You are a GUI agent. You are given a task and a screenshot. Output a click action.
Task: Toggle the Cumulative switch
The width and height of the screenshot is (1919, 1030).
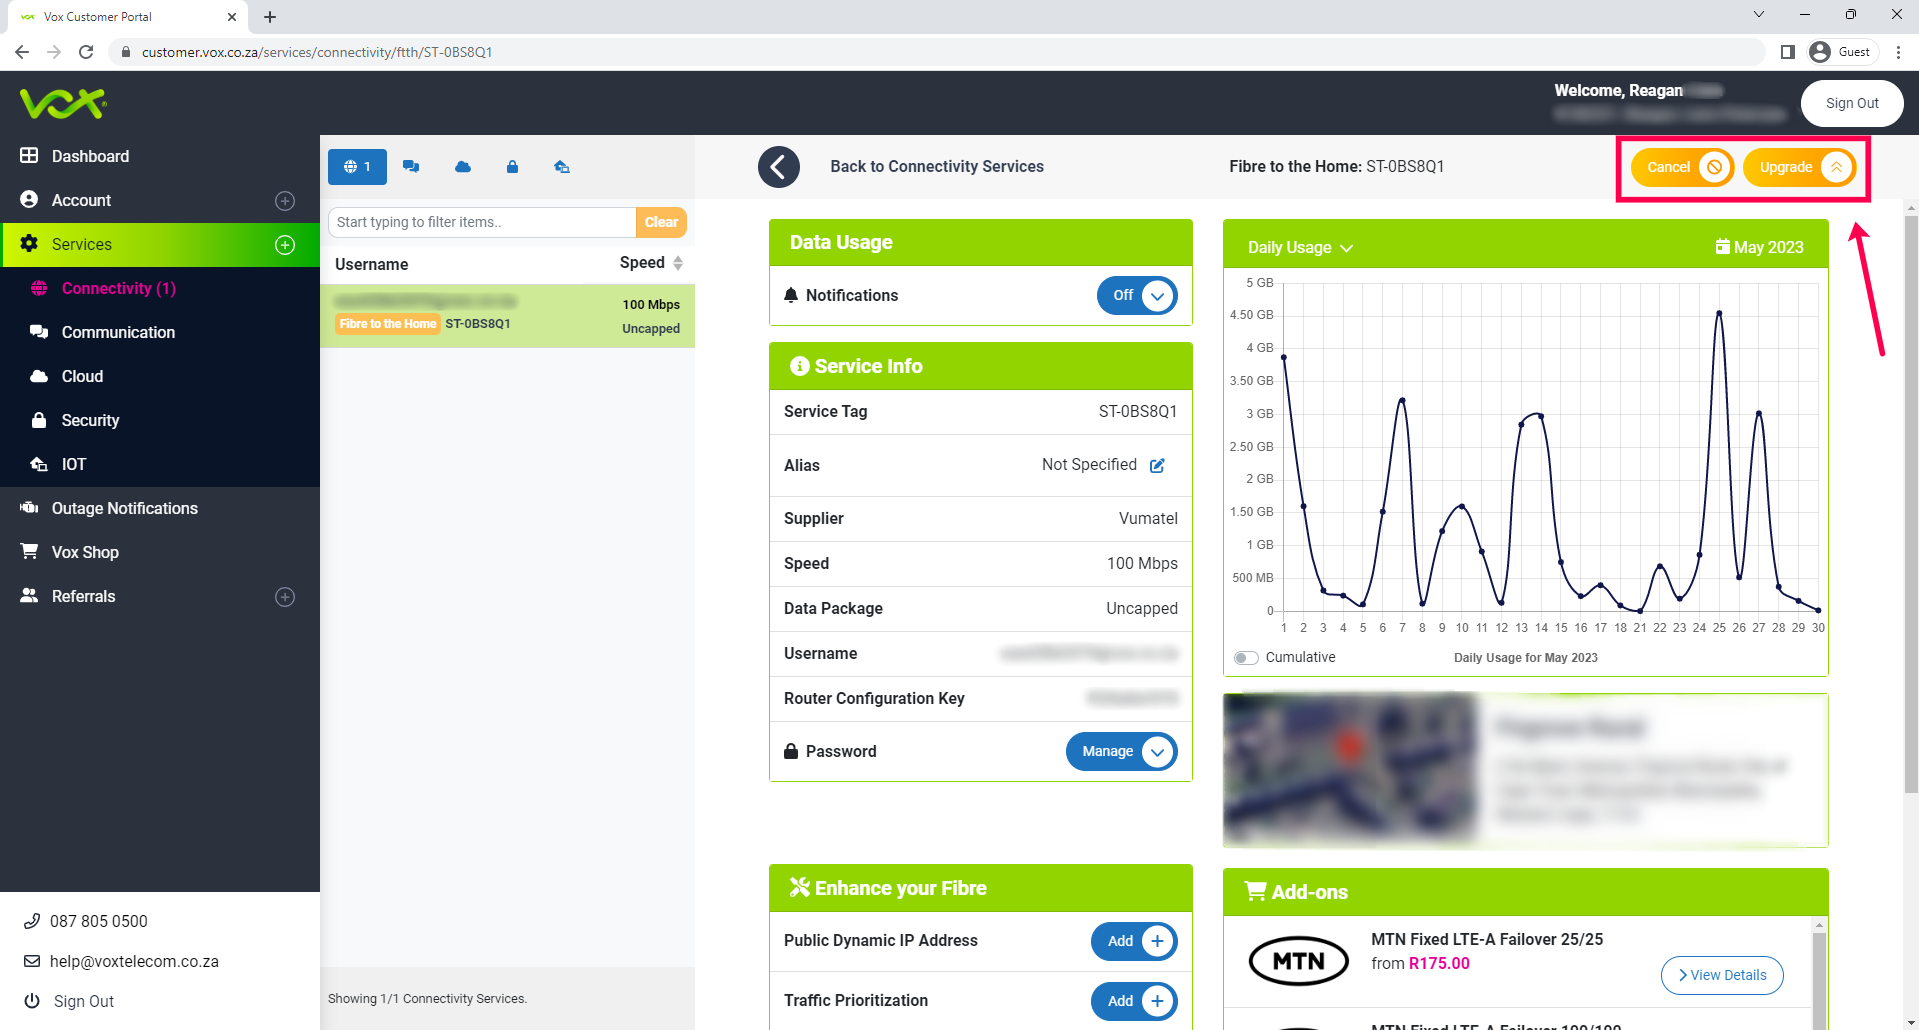pos(1246,657)
